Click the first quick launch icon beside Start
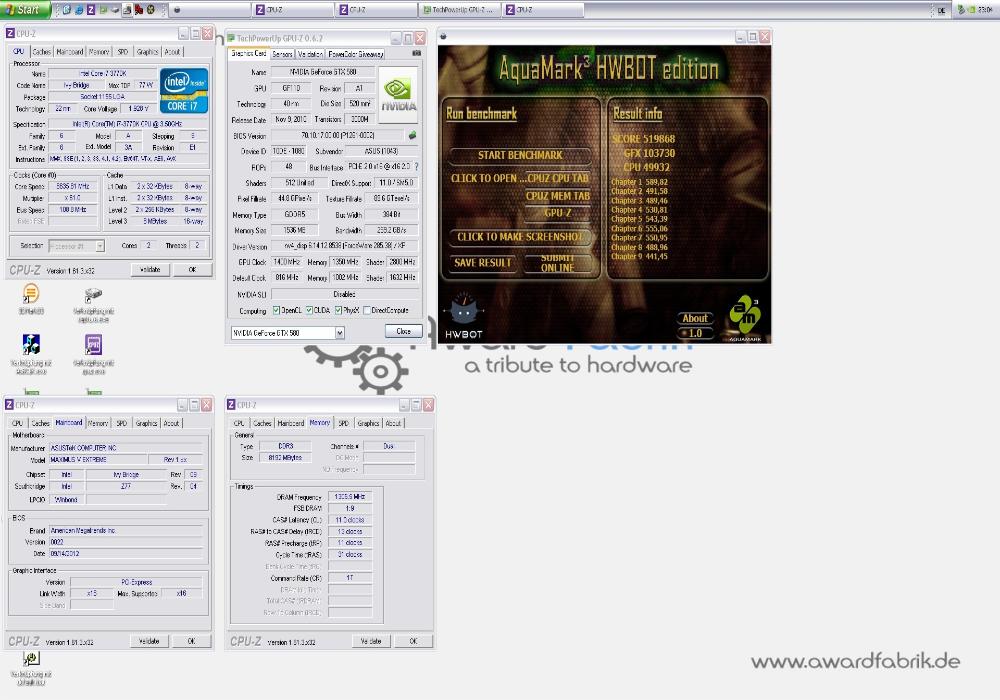 [67, 10]
